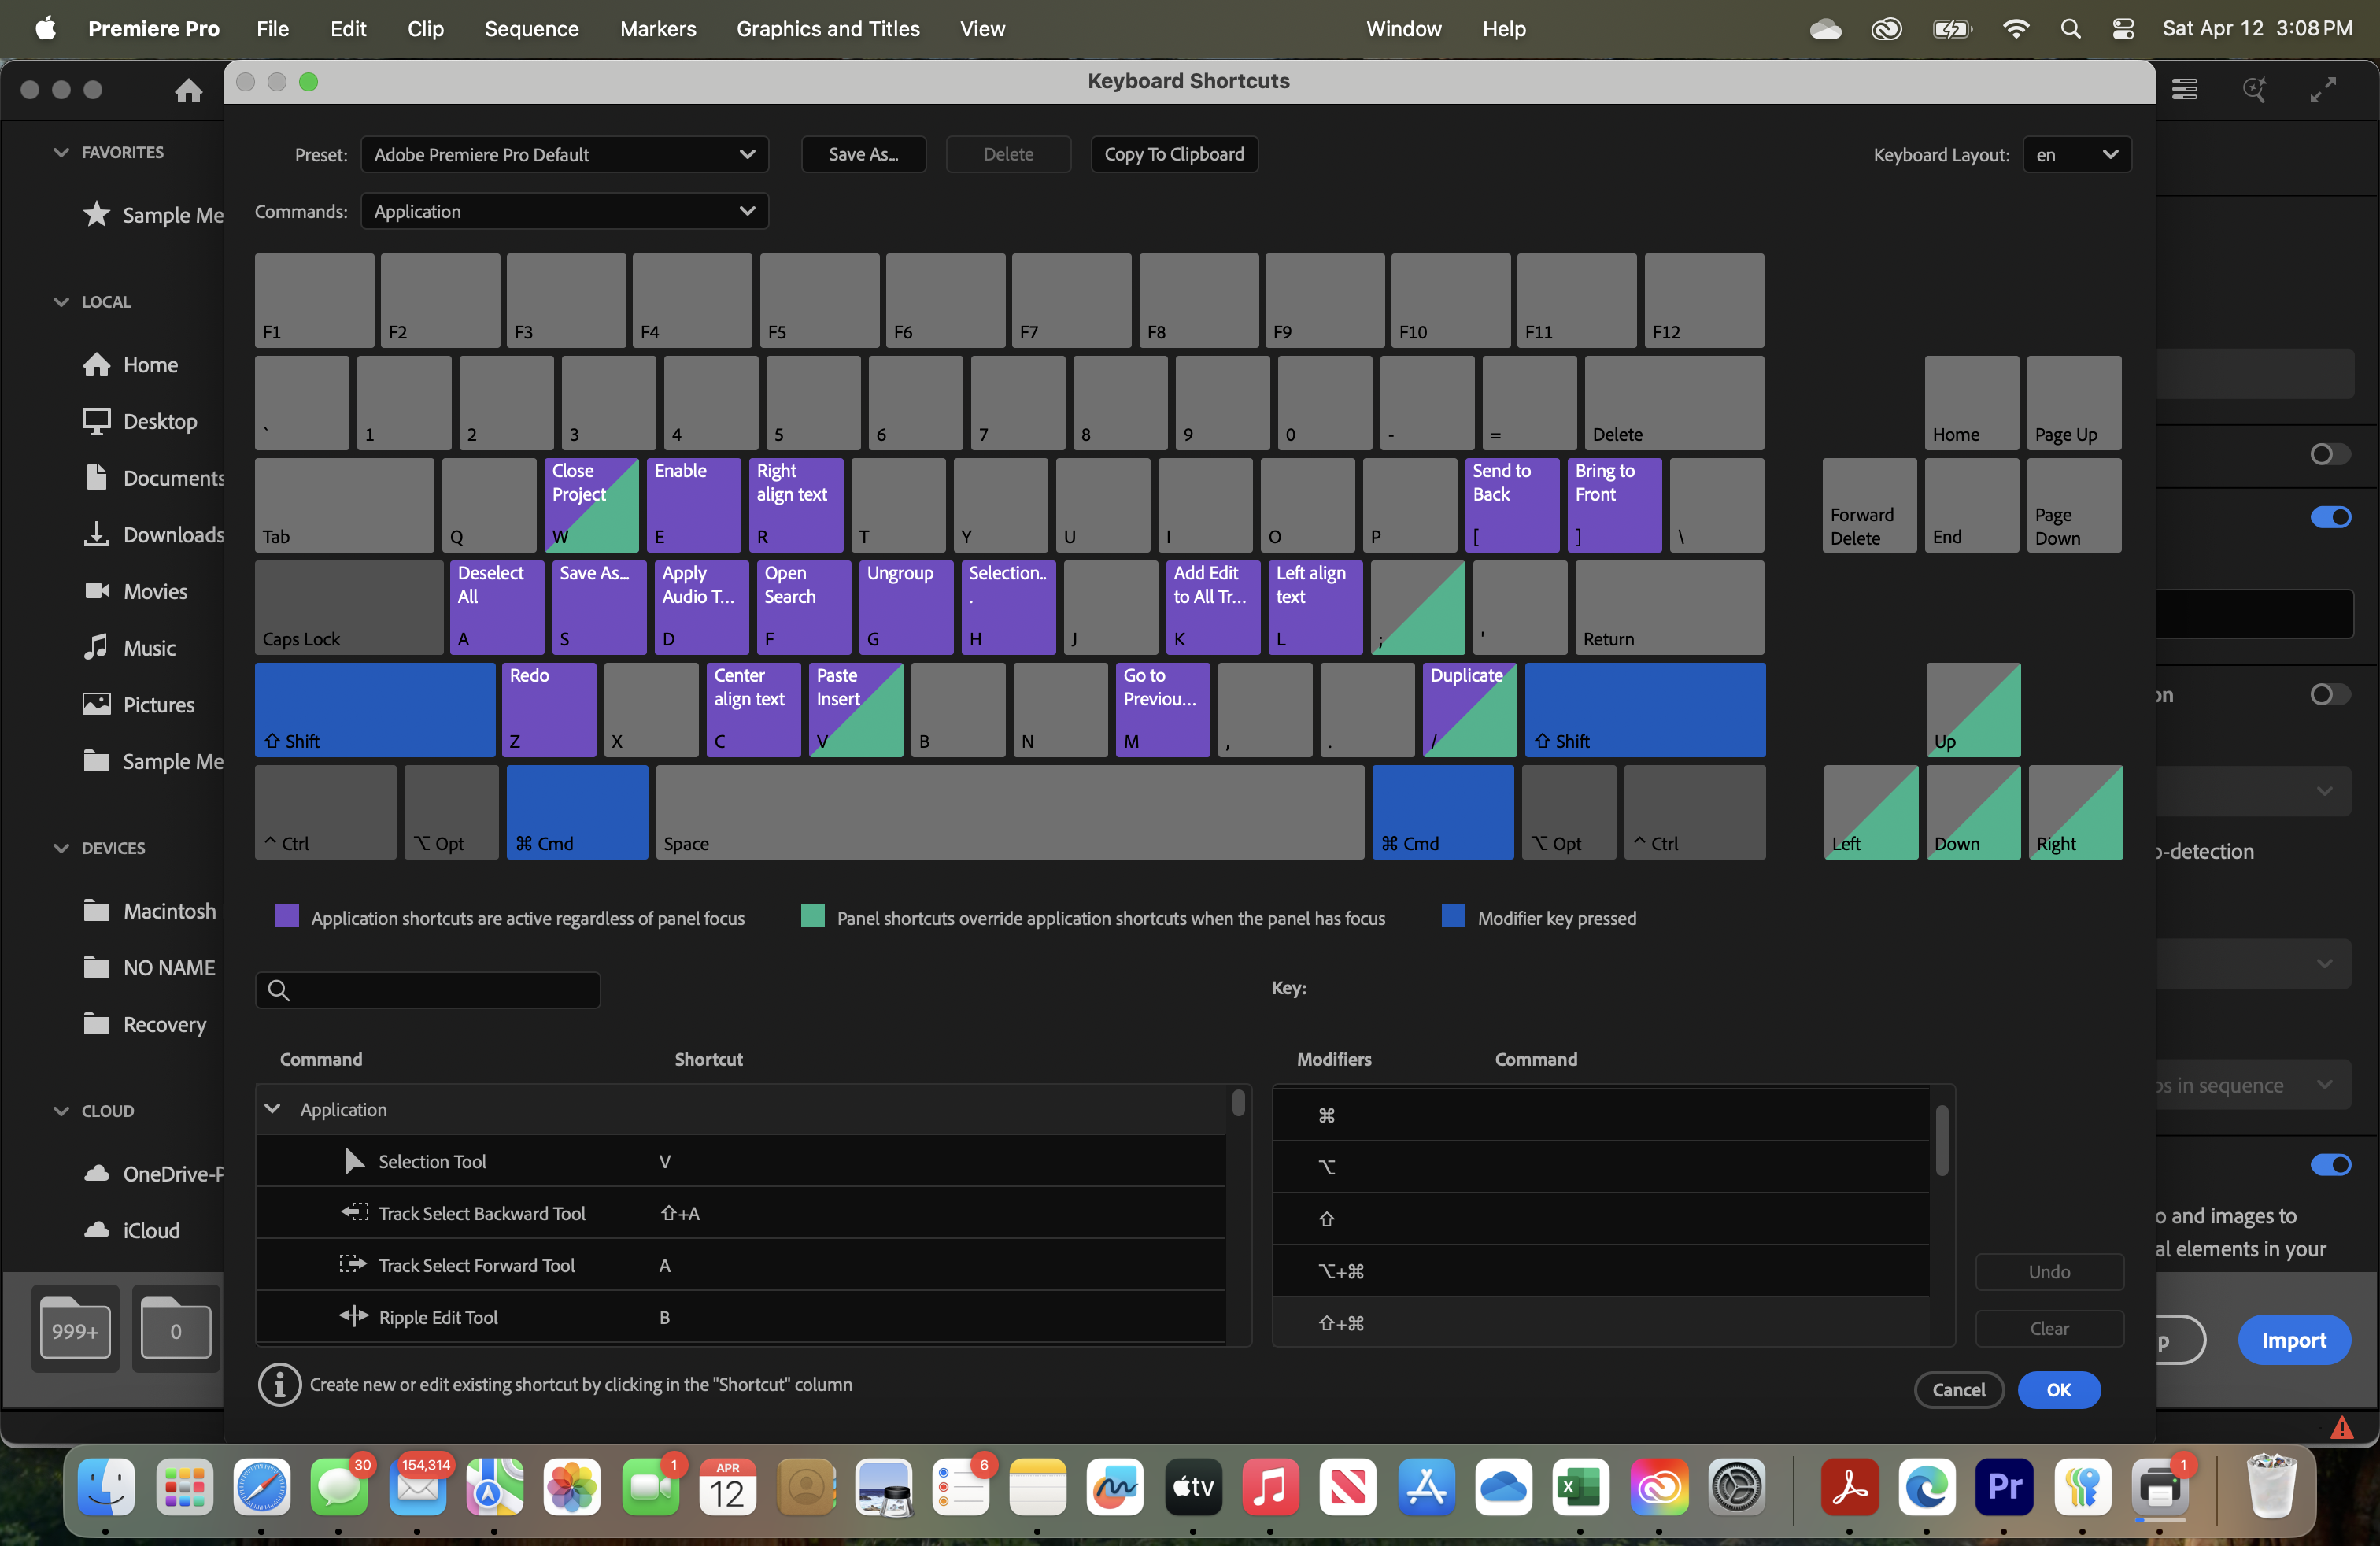Open the Graphics and Titles menu
Screen dimensions: 2380x1546
tap(827, 29)
